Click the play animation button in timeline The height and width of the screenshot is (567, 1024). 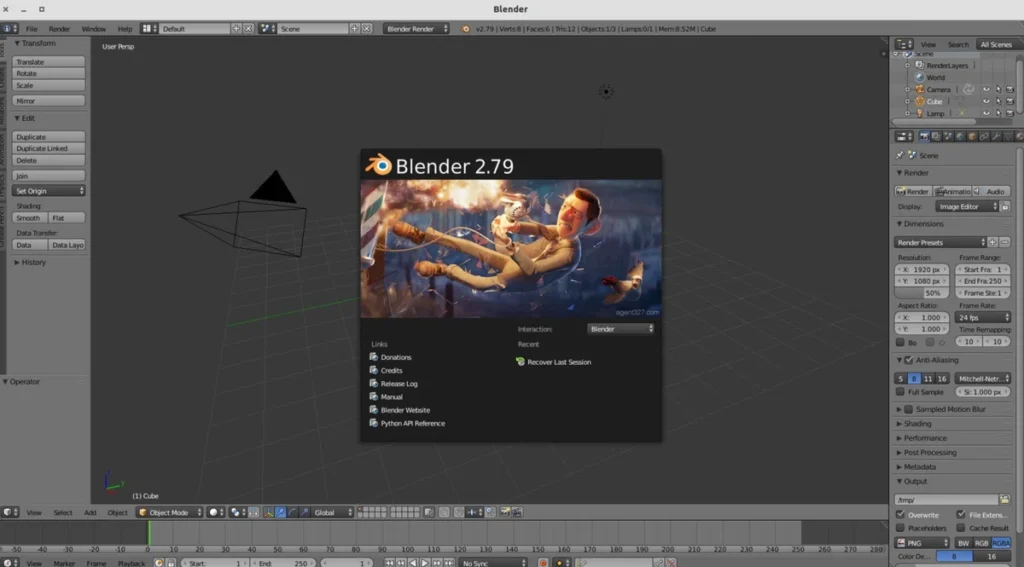click(424, 562)
